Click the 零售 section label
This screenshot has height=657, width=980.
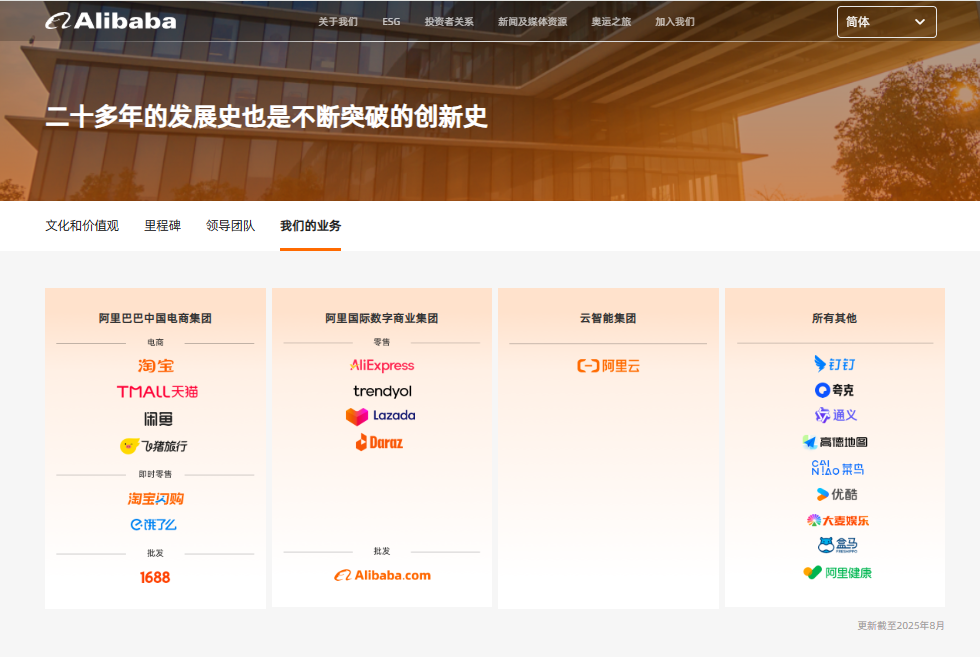coord(382,342)
